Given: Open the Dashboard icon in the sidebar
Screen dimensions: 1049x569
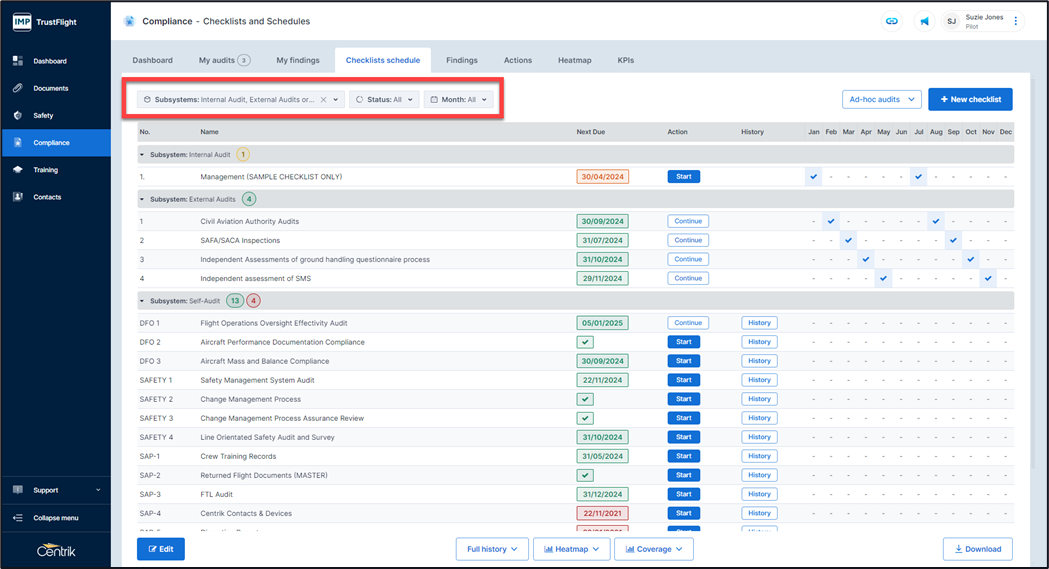Looking at the screenshot, I should click(x=18, y=61).
